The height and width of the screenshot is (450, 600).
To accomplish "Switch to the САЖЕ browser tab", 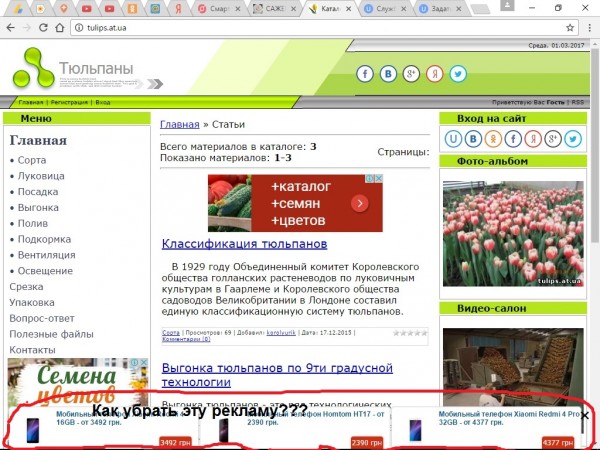I will point(274,9).
